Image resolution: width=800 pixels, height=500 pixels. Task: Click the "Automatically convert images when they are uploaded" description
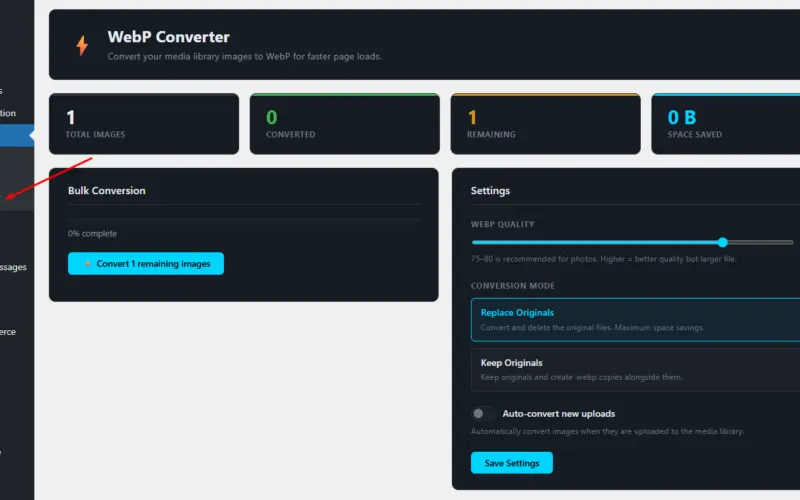tap(607, 431)
